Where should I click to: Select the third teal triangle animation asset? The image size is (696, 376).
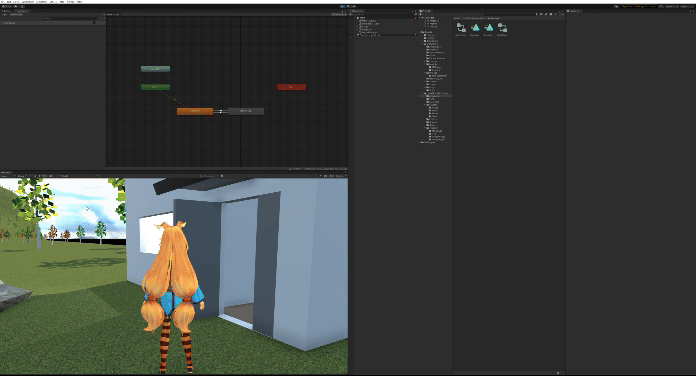(488, 28)
